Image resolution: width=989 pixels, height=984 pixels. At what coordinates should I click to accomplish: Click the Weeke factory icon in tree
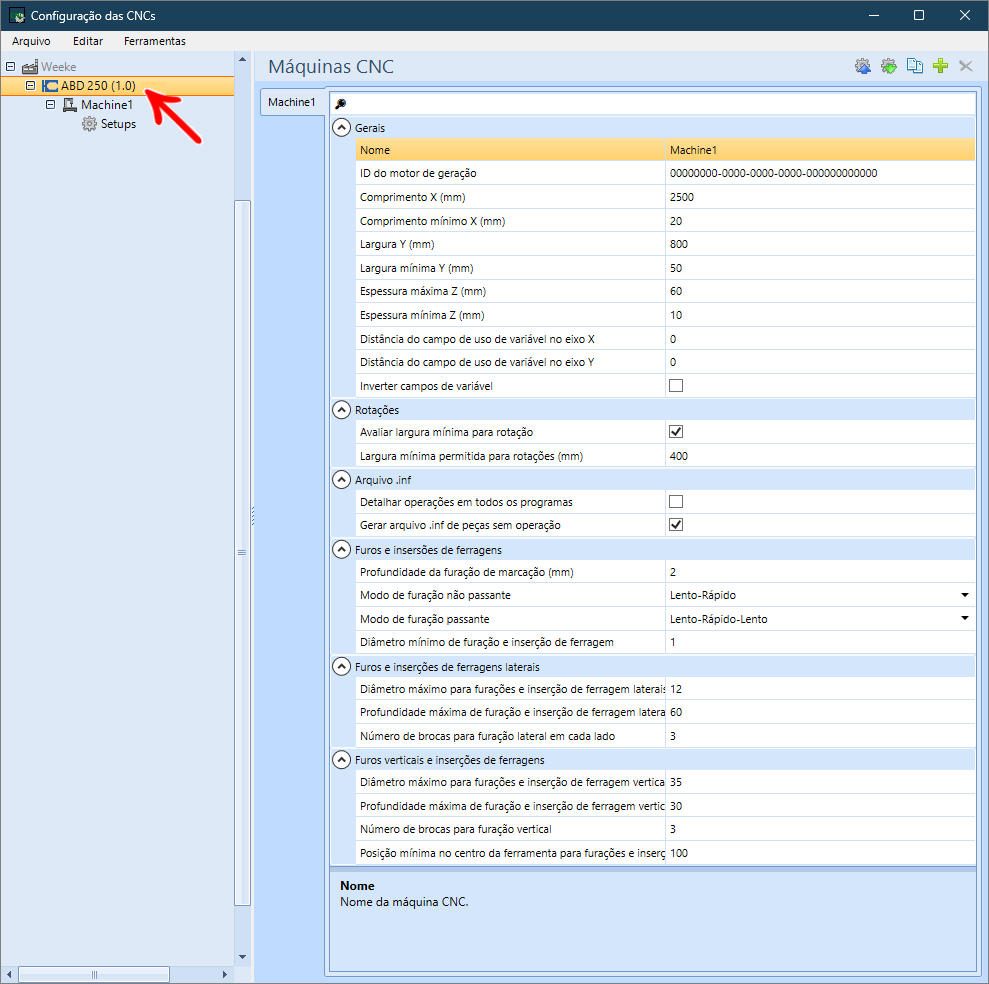[30, 66]
